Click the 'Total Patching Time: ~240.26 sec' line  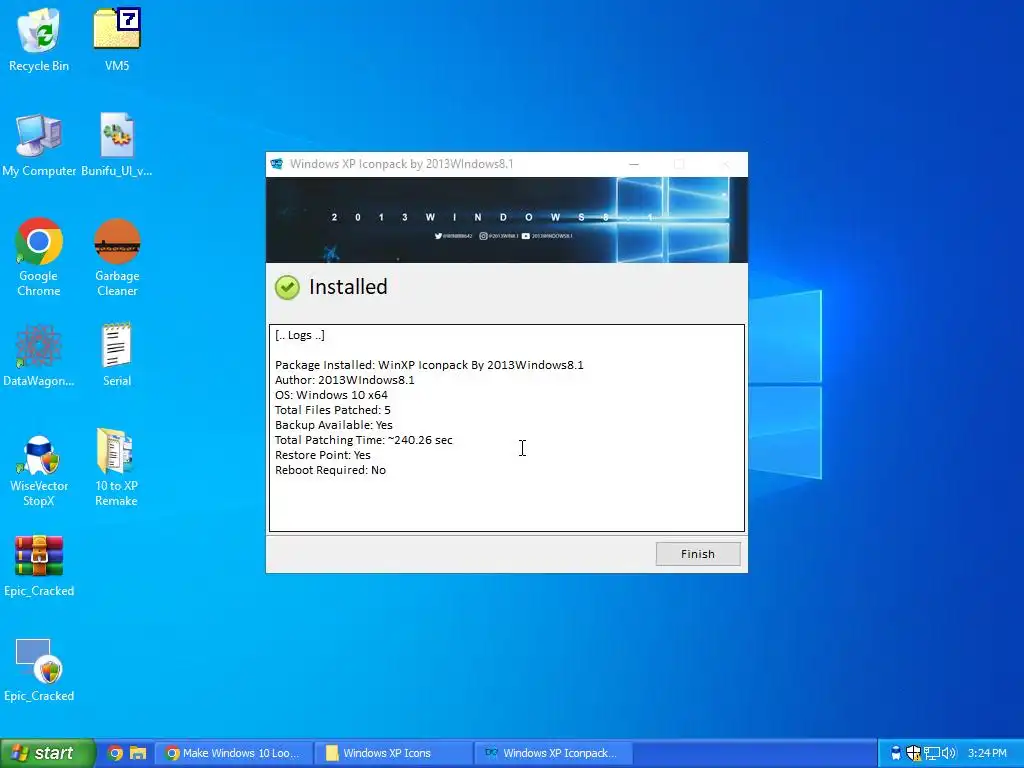(x=364, y=440)
